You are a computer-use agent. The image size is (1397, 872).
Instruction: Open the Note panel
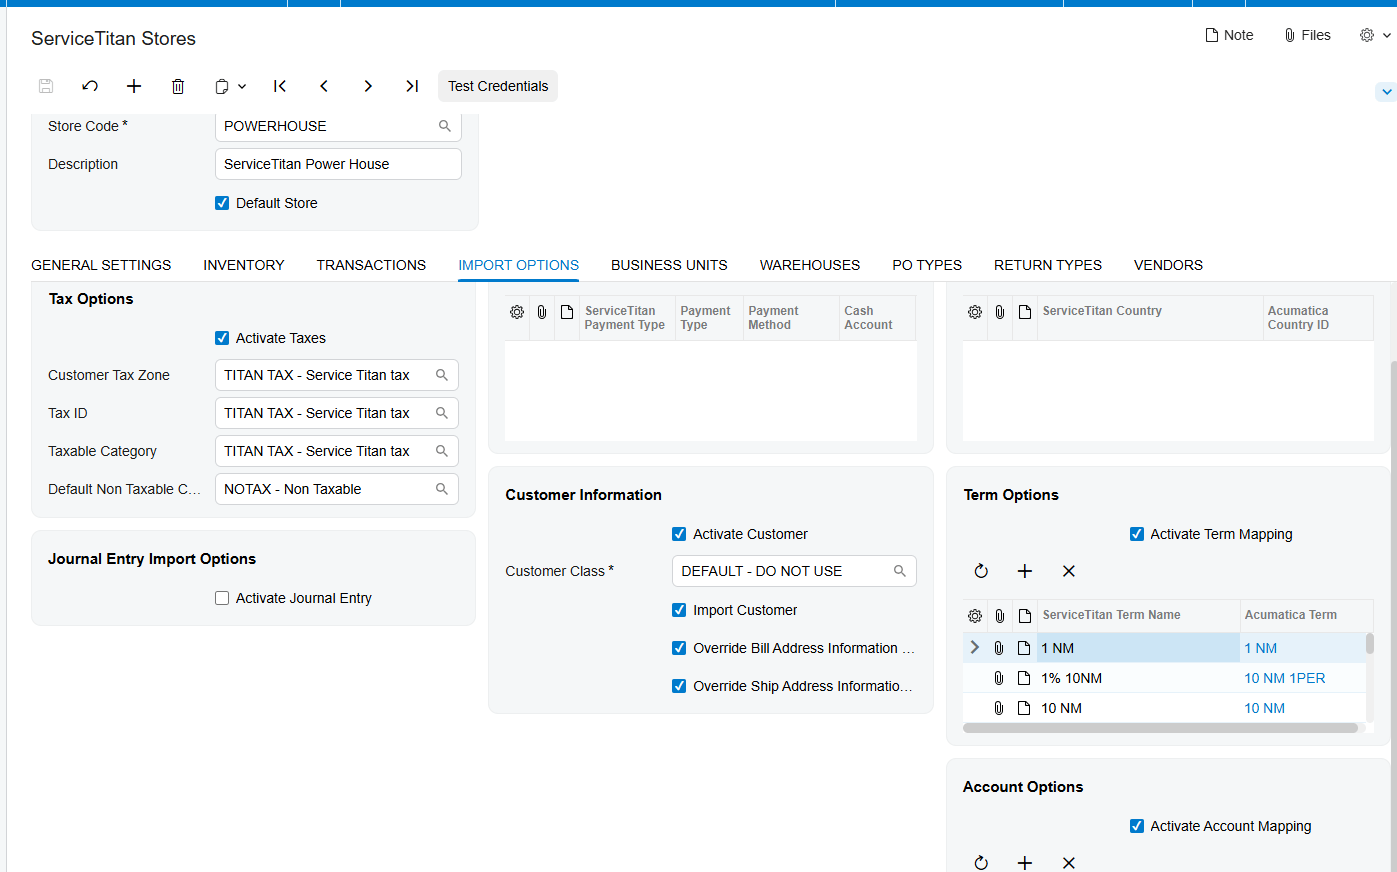click(x=1229, y=35)
